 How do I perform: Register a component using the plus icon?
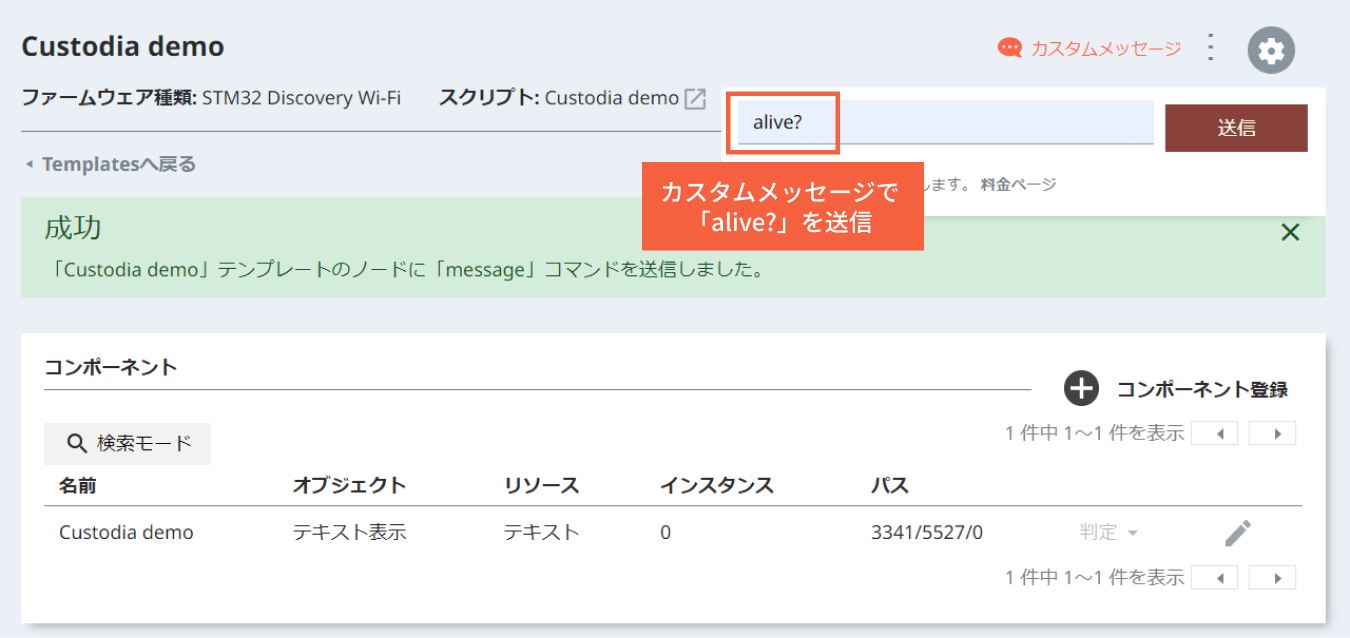(x=1081, y=389)
